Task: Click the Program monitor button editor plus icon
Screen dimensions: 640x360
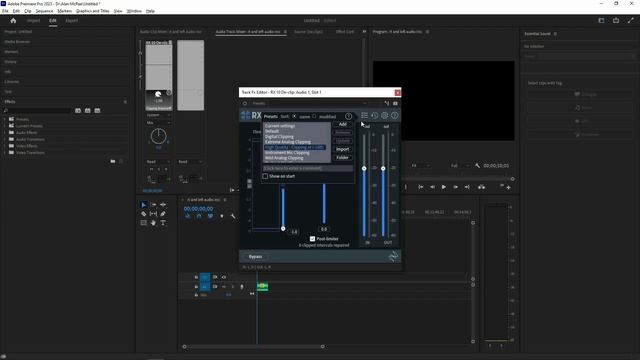Action: point(509,187)
